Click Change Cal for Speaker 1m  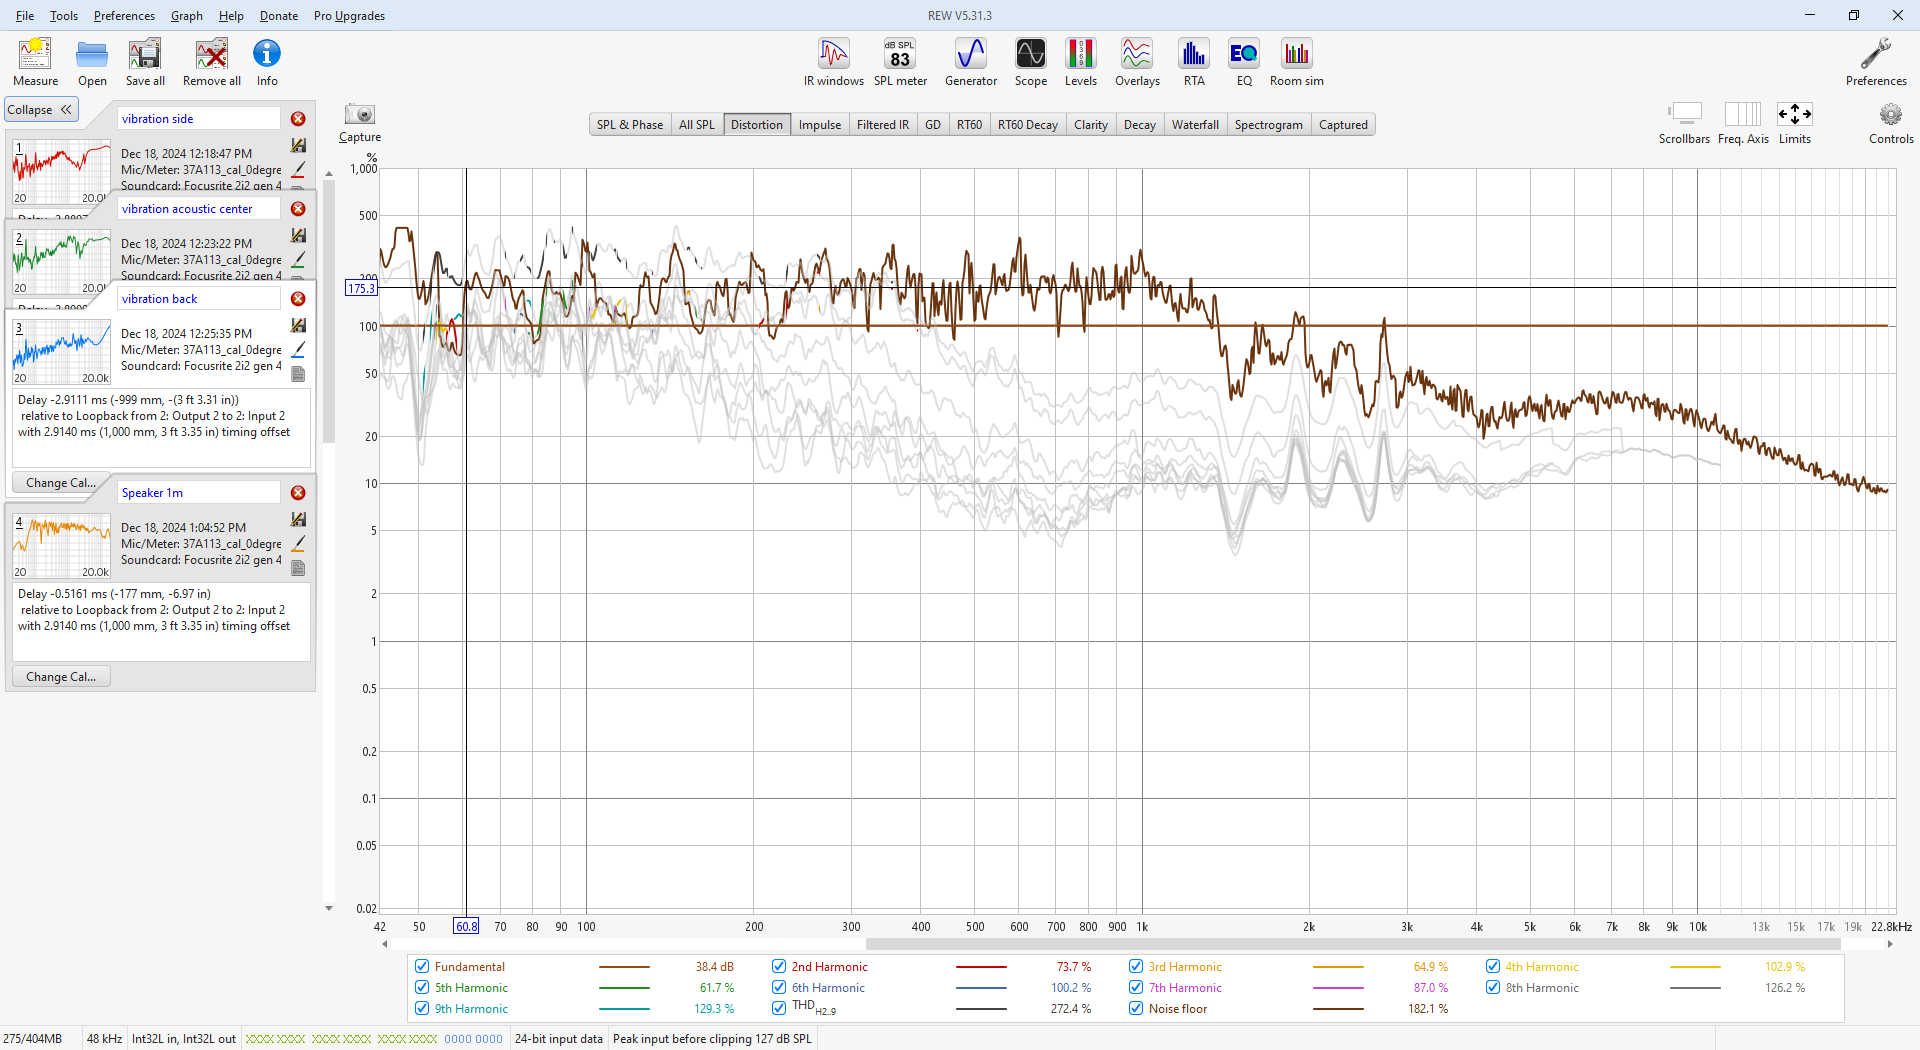61,677
